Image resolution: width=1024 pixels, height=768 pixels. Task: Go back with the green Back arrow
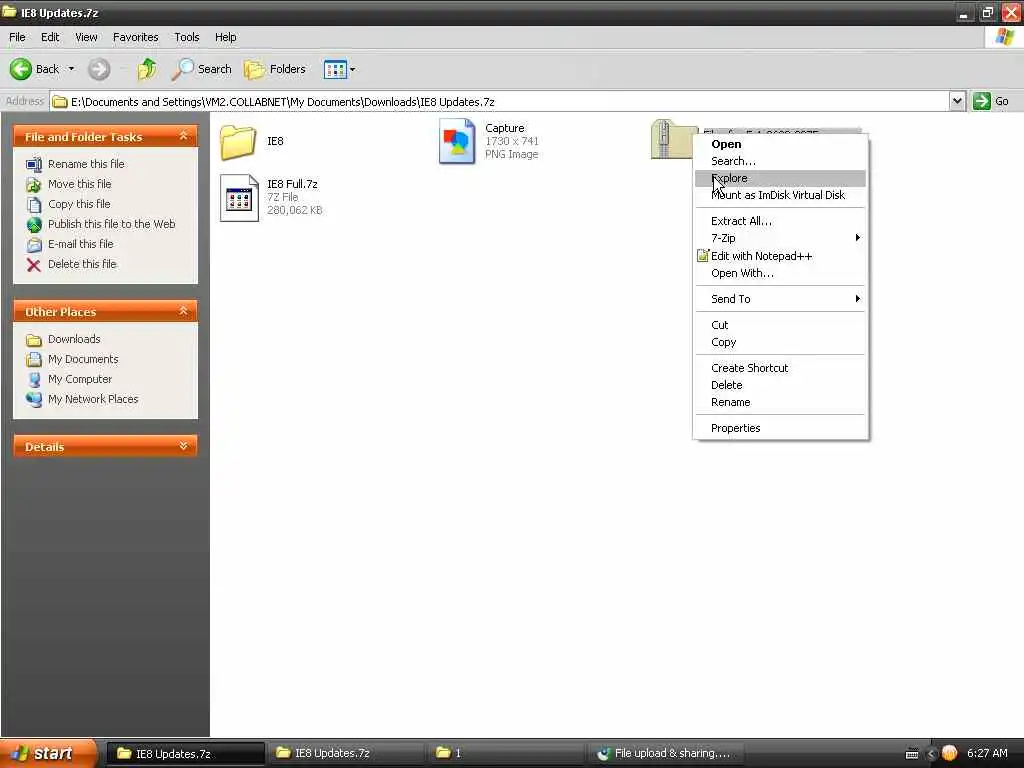point(34,69)
